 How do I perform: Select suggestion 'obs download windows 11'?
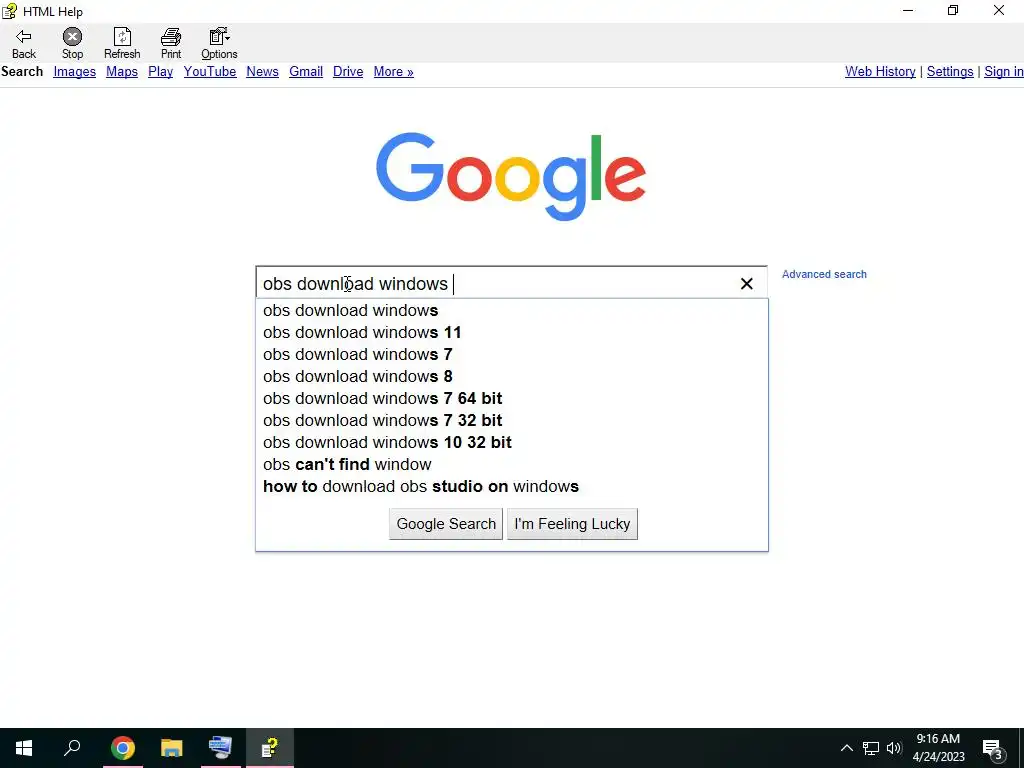coord(512,332)
